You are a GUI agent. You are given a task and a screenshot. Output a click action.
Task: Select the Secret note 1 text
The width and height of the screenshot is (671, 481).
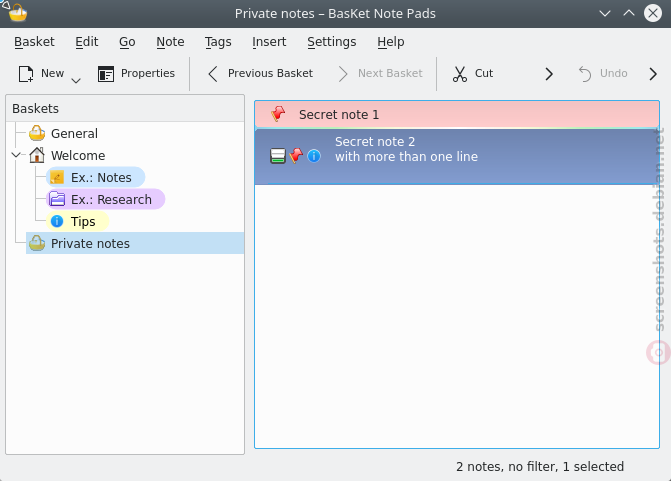(x=339, y=115)
